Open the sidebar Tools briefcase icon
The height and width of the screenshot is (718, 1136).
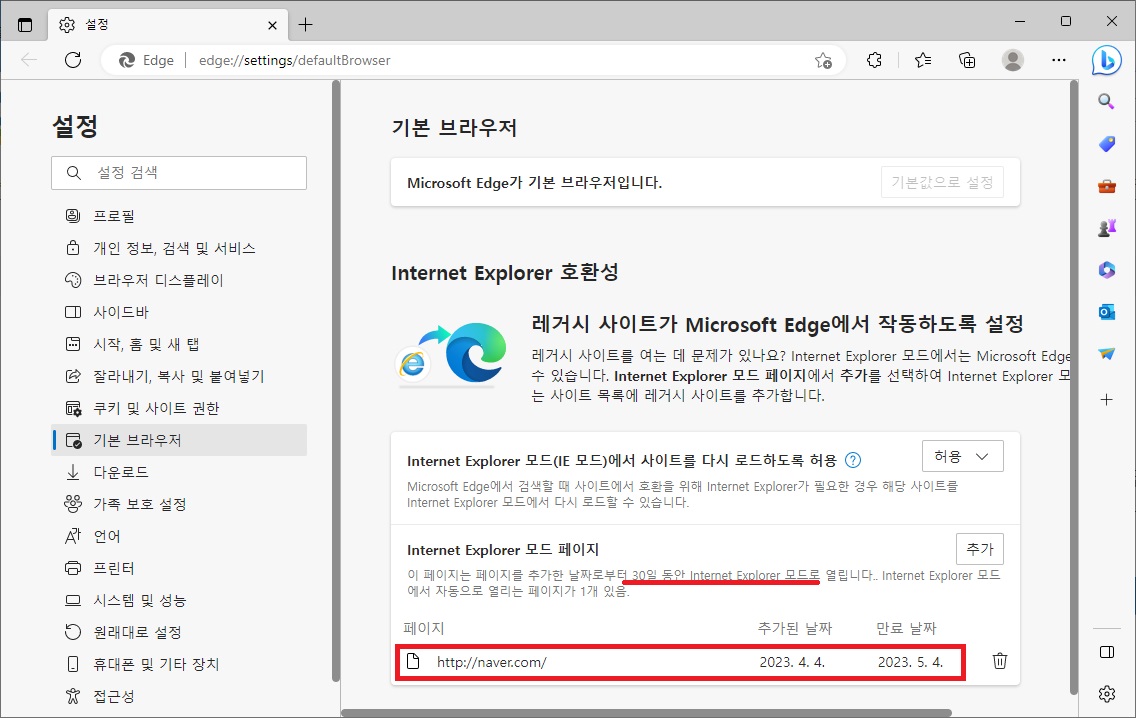coord(1106,187)
